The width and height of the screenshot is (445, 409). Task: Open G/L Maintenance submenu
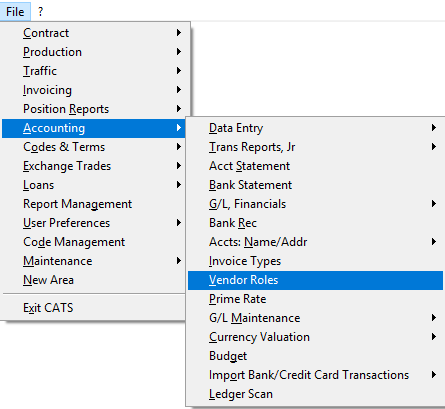pyautogui.click(x=315, y=318)
